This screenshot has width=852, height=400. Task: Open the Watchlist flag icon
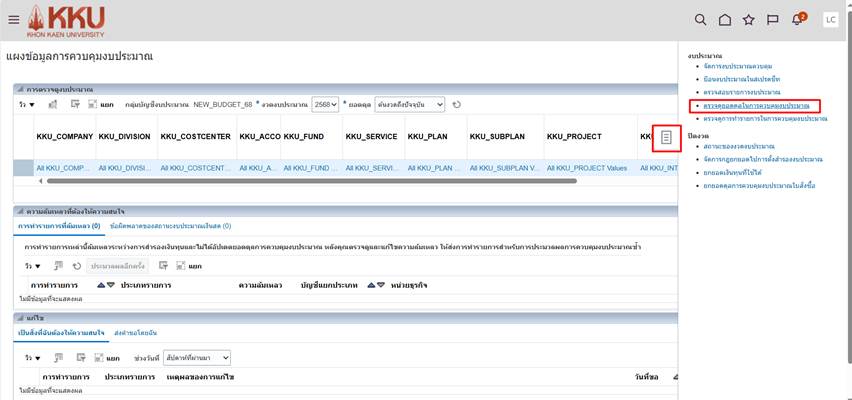pos(773,20)
